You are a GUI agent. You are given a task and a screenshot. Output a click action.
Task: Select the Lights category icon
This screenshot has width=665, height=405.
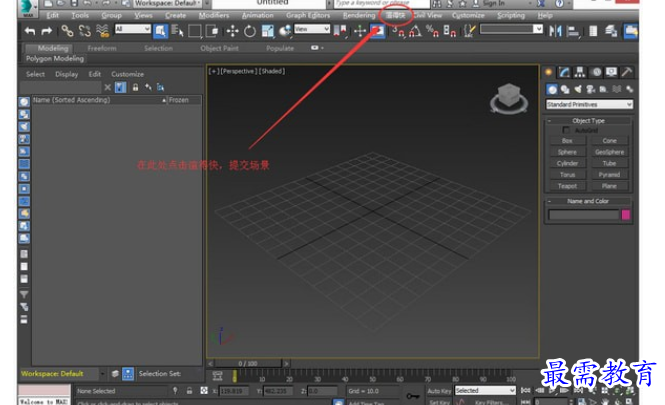[x=579, y=89]
